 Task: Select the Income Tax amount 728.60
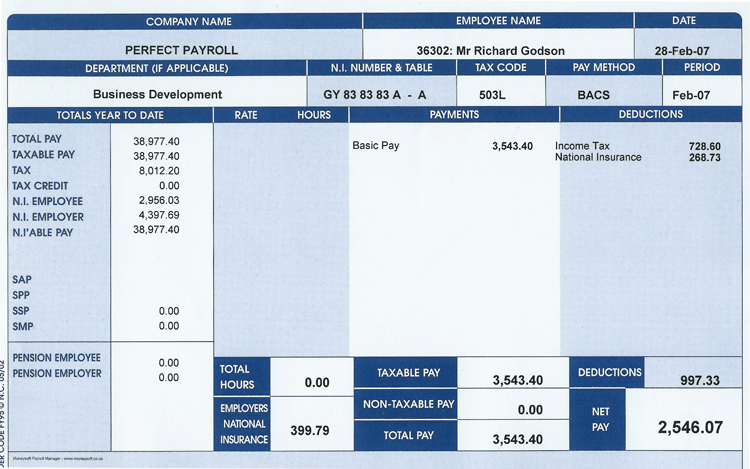click(704, 146)
